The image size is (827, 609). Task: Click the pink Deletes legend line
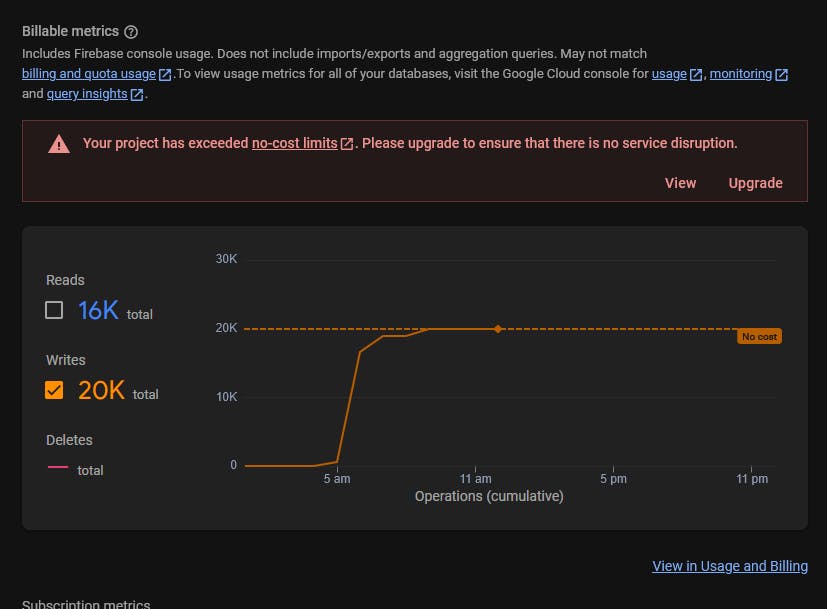58,467
